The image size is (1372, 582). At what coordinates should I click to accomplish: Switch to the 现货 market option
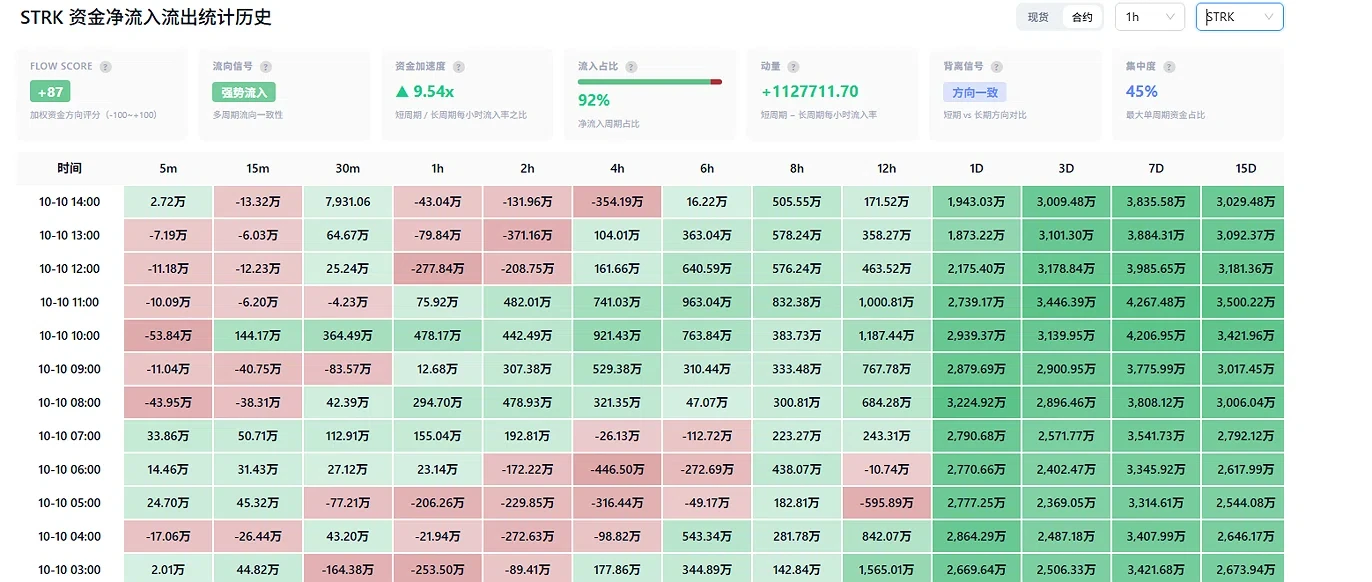pyautogui.click(x=1039, y=17)
